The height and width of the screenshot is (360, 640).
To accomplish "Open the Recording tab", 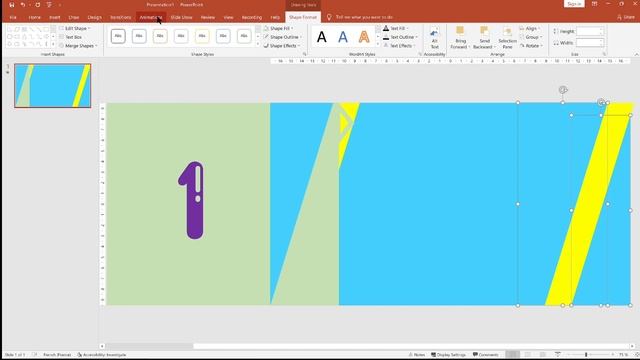I will pos(251,18).
